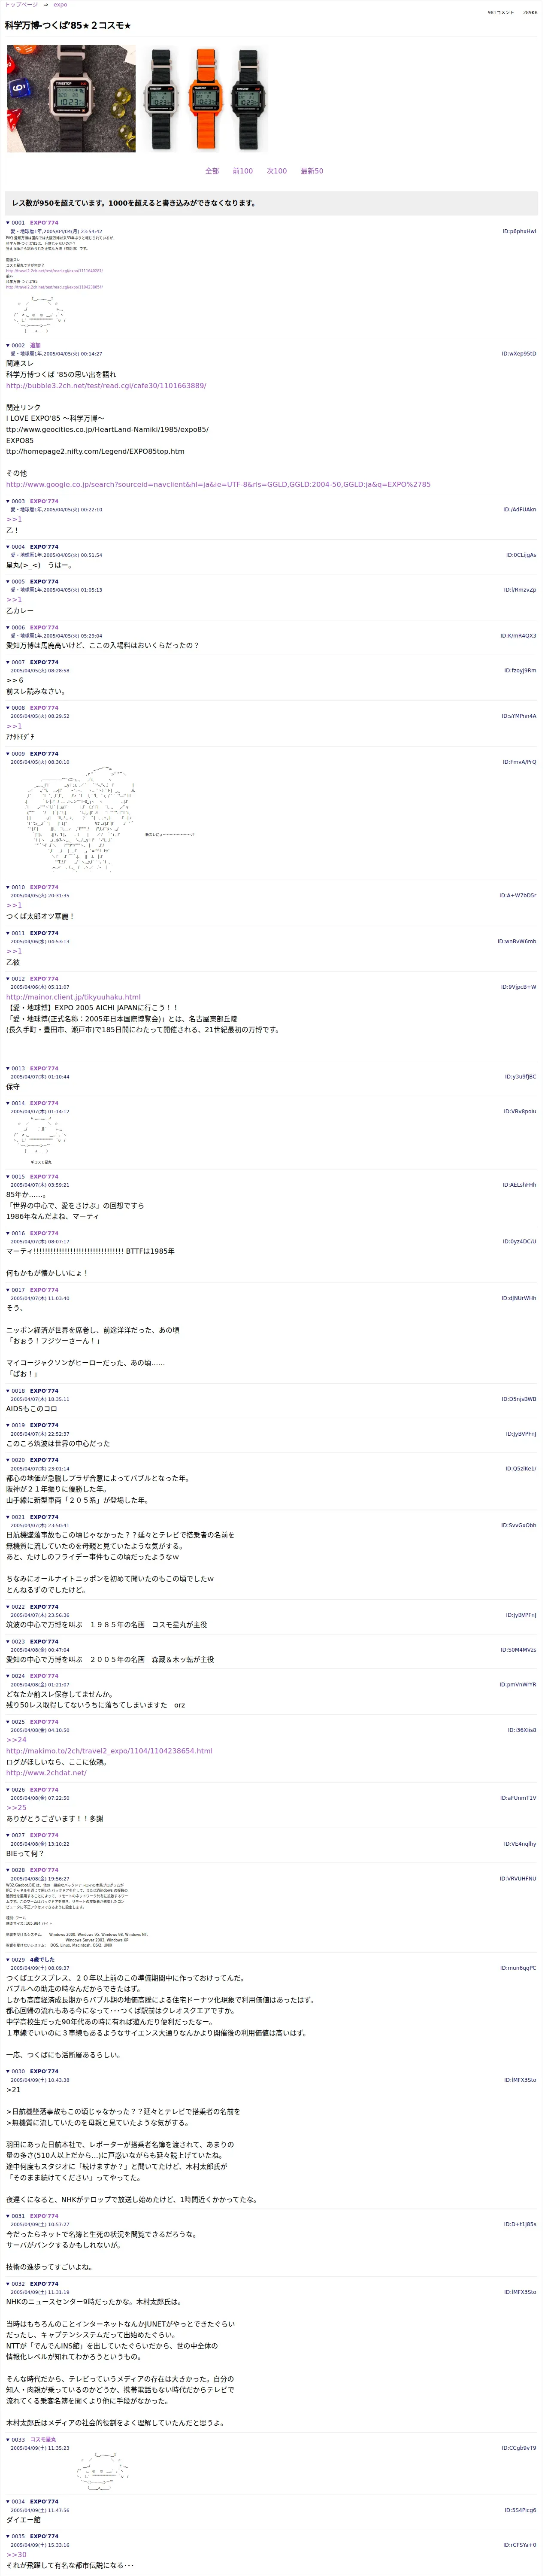Select ID:p6phxHwl of post 0001
This screenshot has height=2576, width=551.
pyautogui.click(x=519, y=231)
